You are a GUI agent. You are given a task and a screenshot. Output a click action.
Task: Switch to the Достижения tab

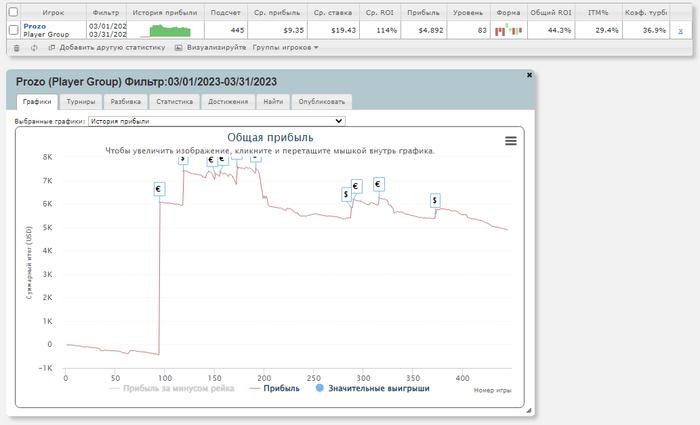228,102
